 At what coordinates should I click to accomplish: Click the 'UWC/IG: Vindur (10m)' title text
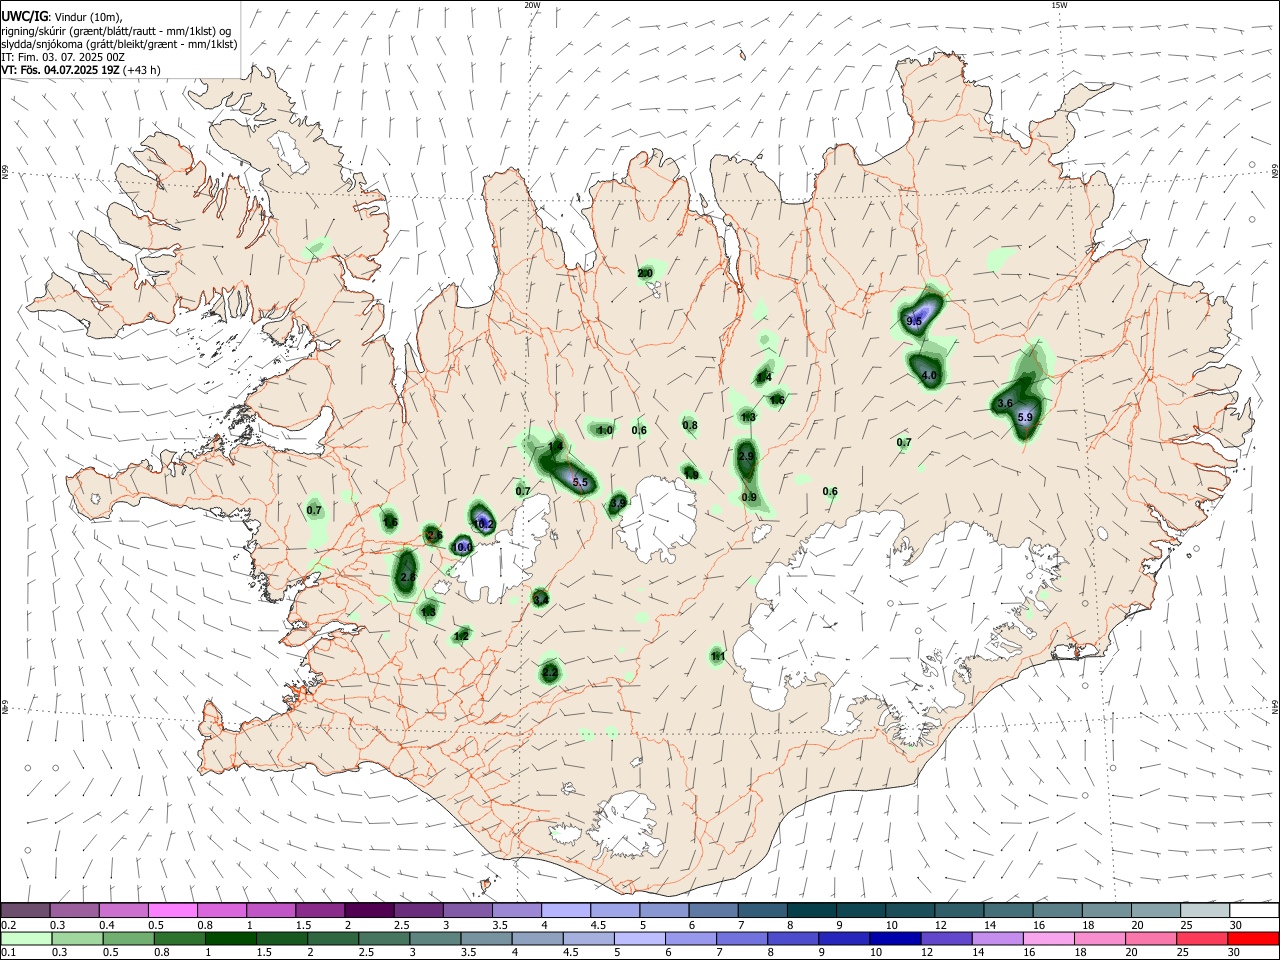coord(61,17)
